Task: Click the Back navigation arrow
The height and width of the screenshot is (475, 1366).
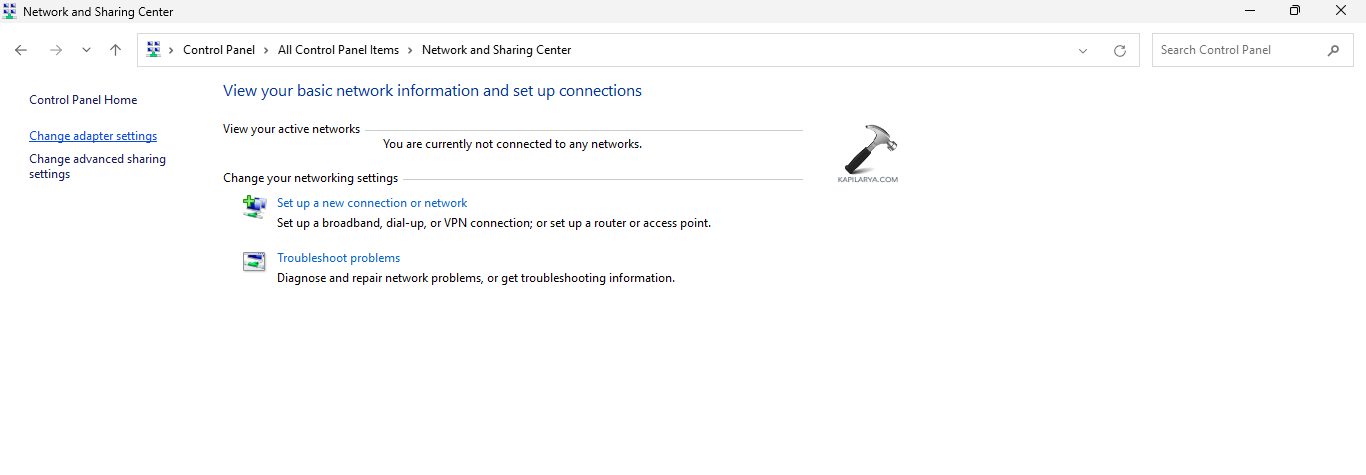Action: click(x=21, y=50)
